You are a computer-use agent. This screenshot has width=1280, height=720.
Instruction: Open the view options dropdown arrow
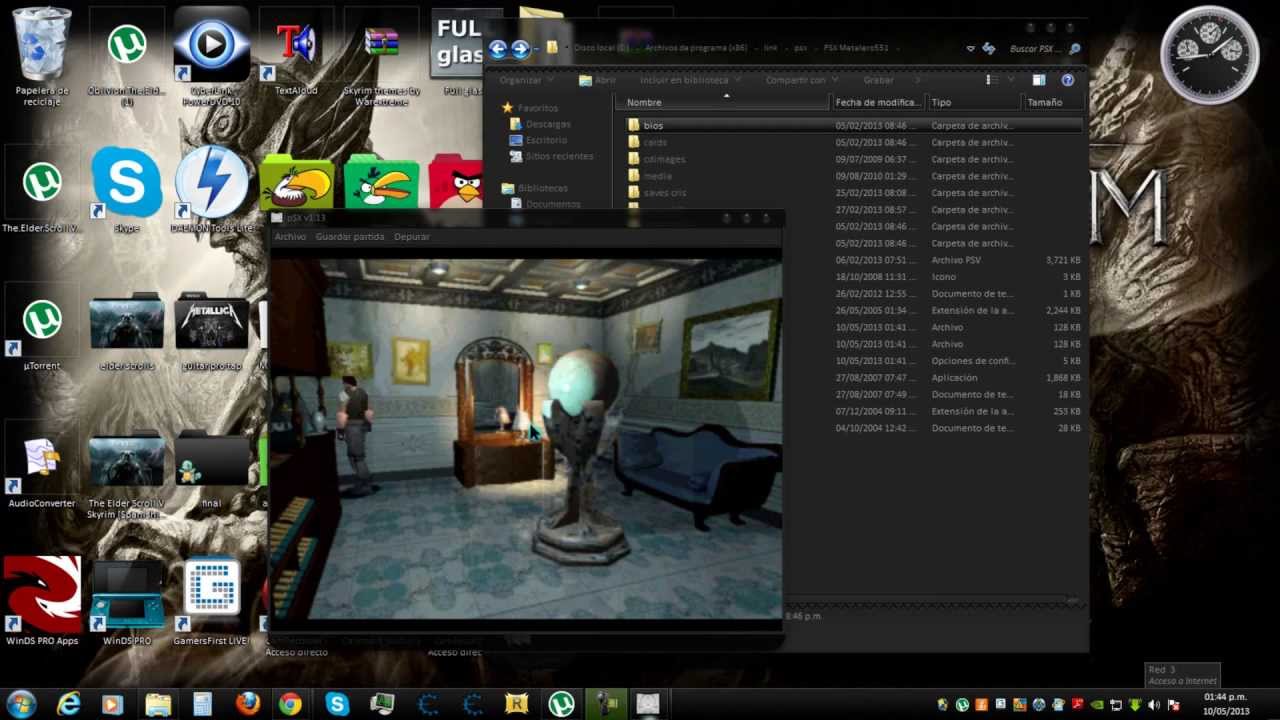pyautogui.click(x=1011, y=80)
